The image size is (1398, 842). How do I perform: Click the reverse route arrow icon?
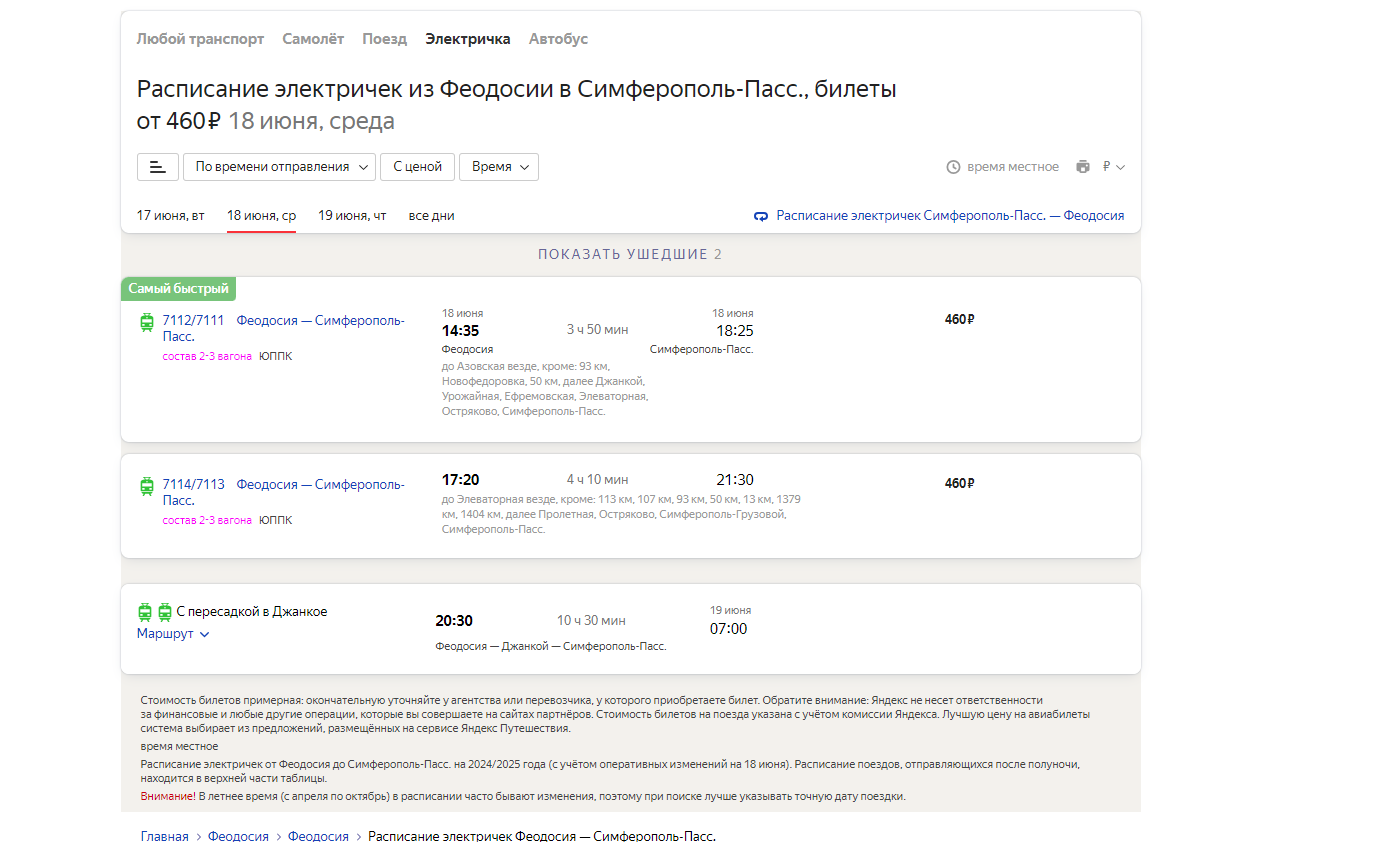coord(761,216)
